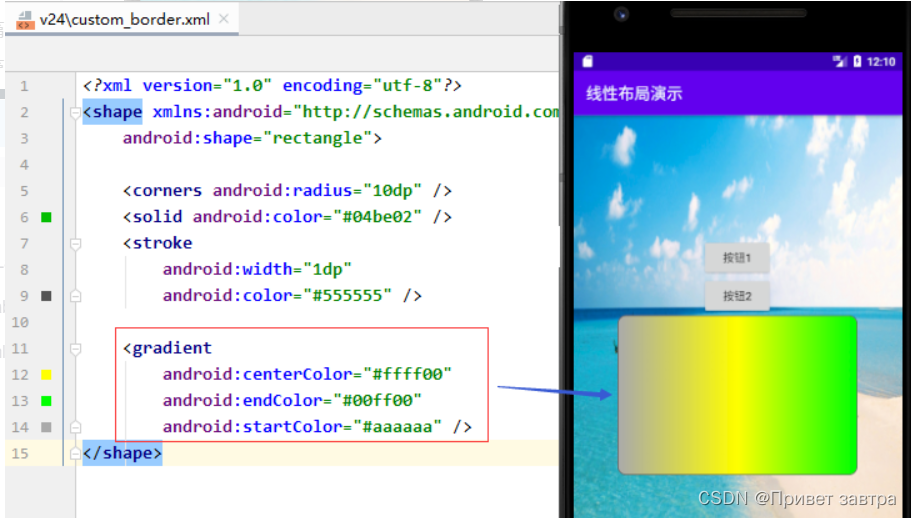Click the "#ffff00" centerColor value
911x518 pixels.
coord(407,374)
